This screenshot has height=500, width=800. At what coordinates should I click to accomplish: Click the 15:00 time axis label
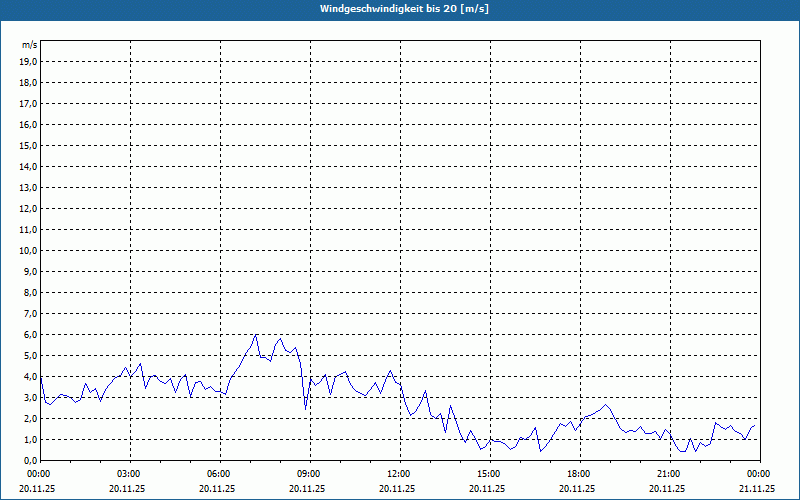click(x=489, y=474)
